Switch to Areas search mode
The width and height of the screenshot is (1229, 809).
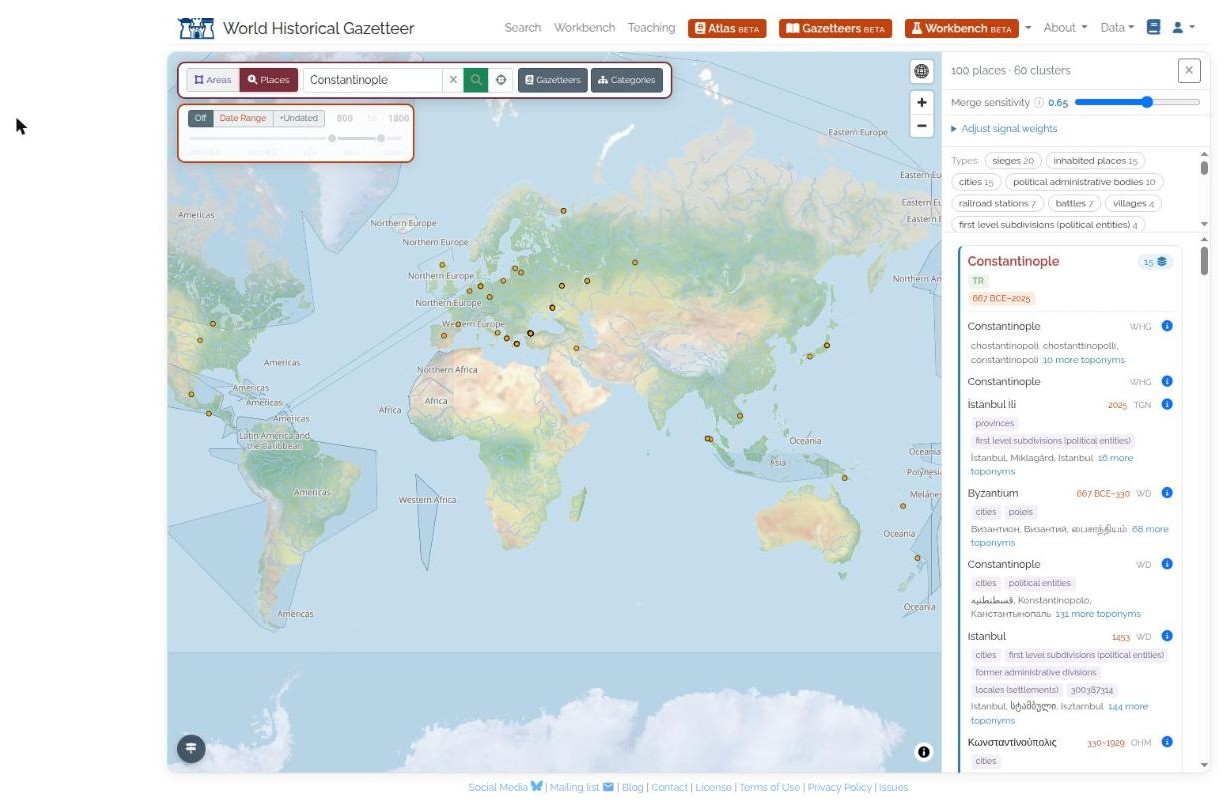(213, 80)
